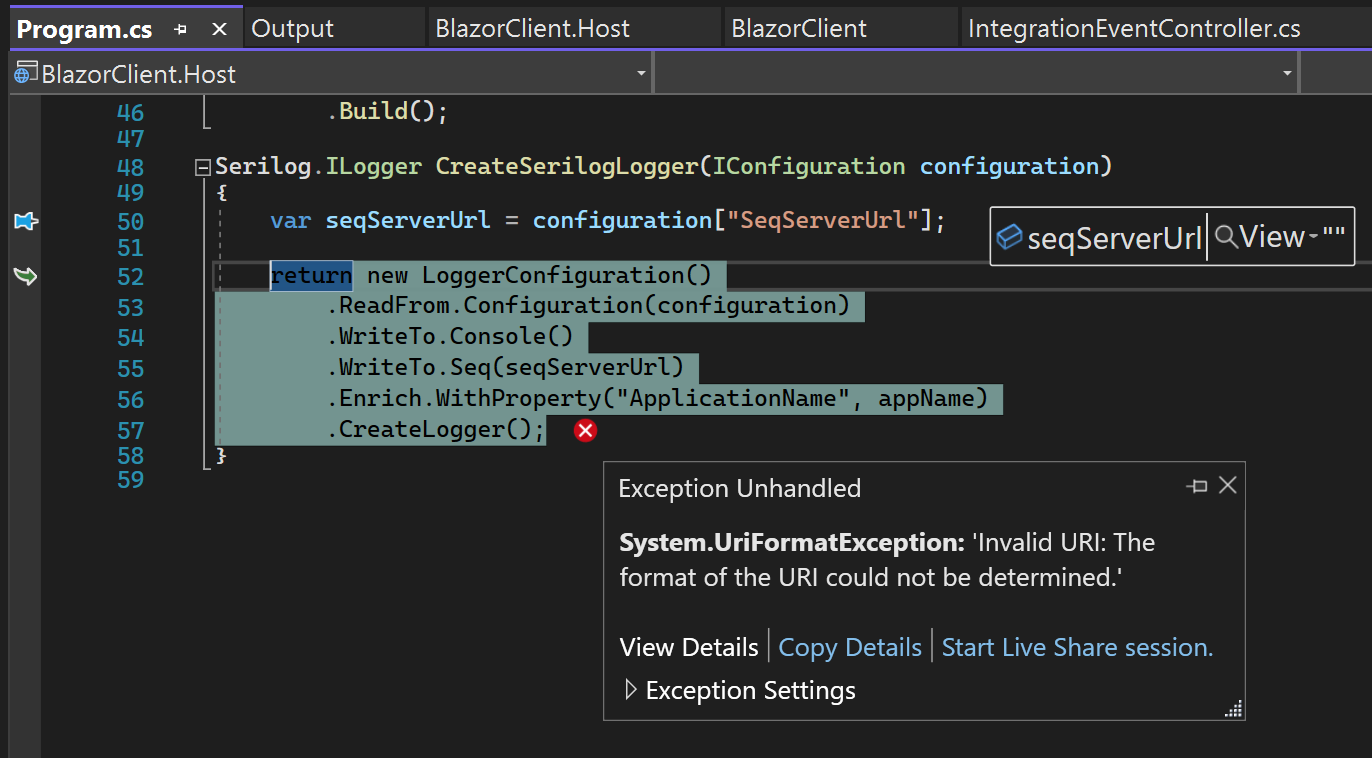1372x758 pixels.
Task: Click line number 52 in the editor
Action: click(130, 276)
